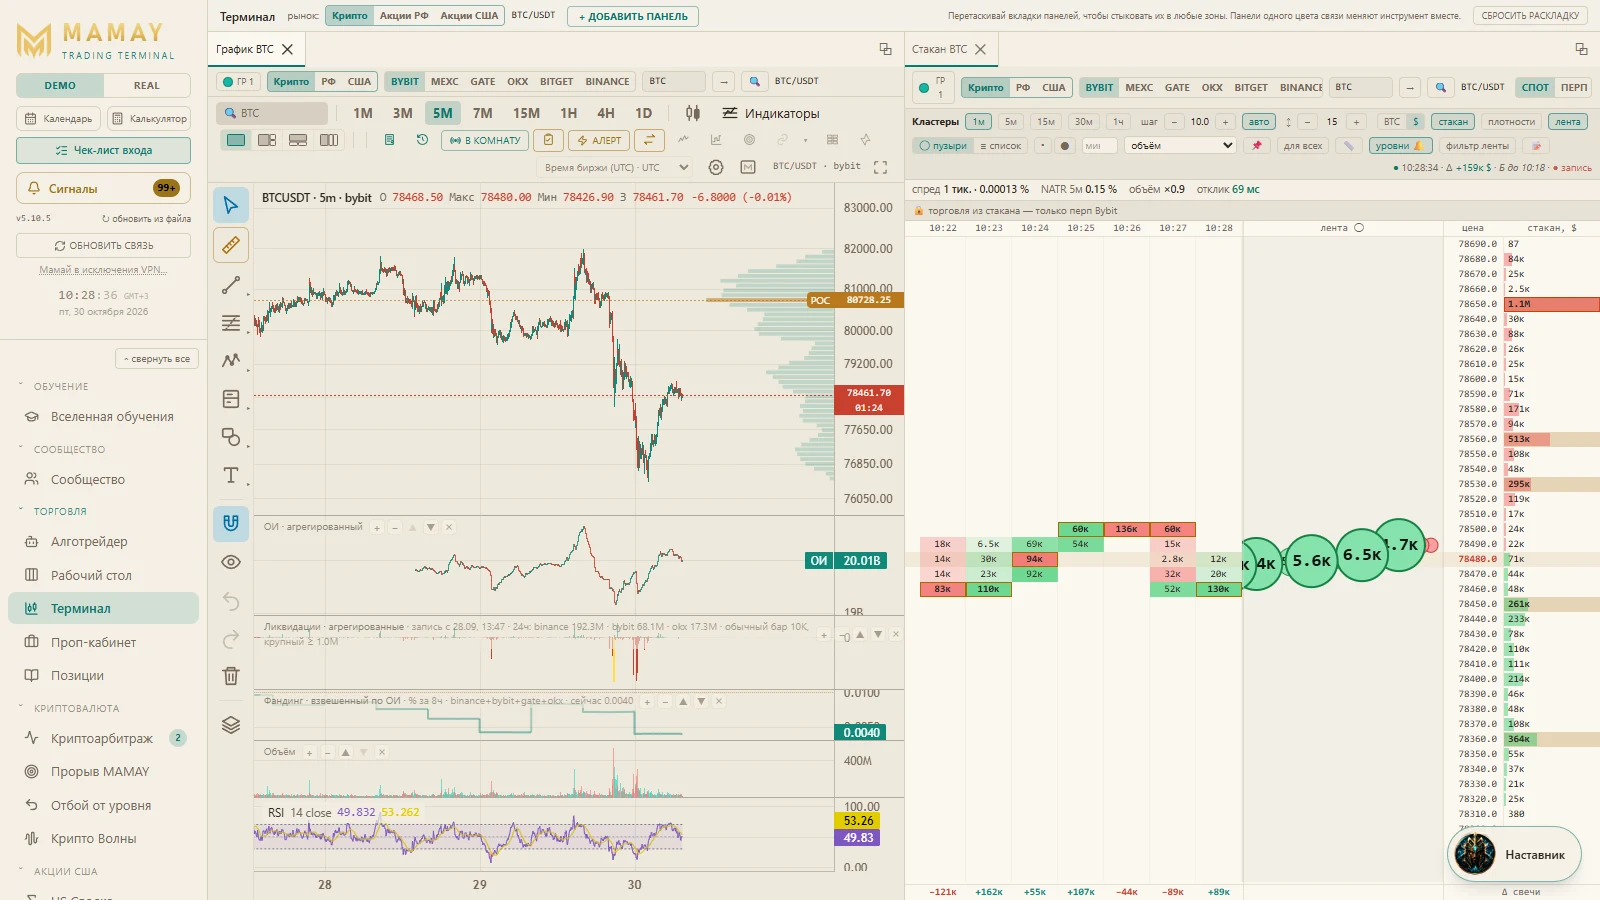
Task: Switch order book to ПЕРП market
Action: tap(1574, 87)
